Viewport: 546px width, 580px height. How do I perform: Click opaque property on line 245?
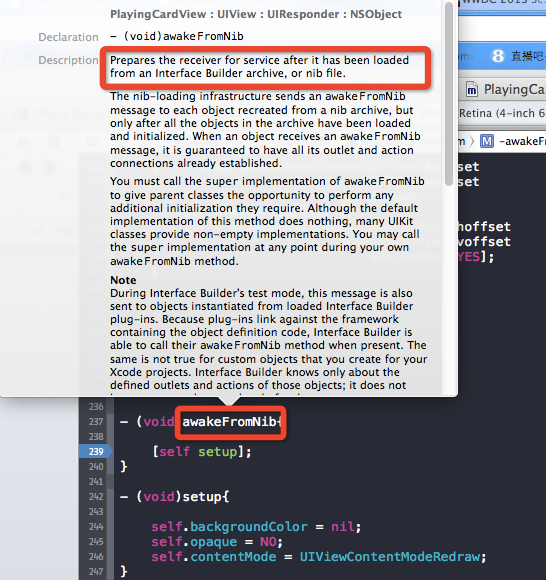[x=213, y=542]
